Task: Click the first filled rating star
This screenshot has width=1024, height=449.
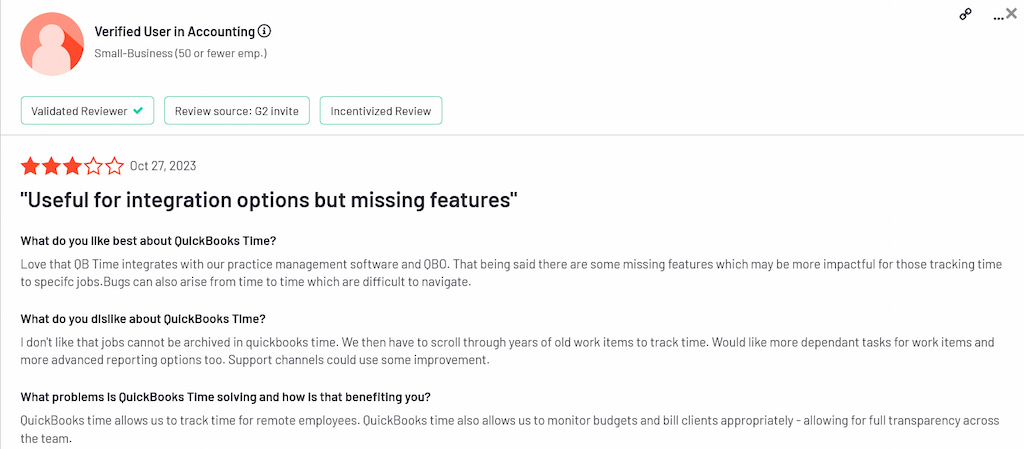Action: pos(30,166)
